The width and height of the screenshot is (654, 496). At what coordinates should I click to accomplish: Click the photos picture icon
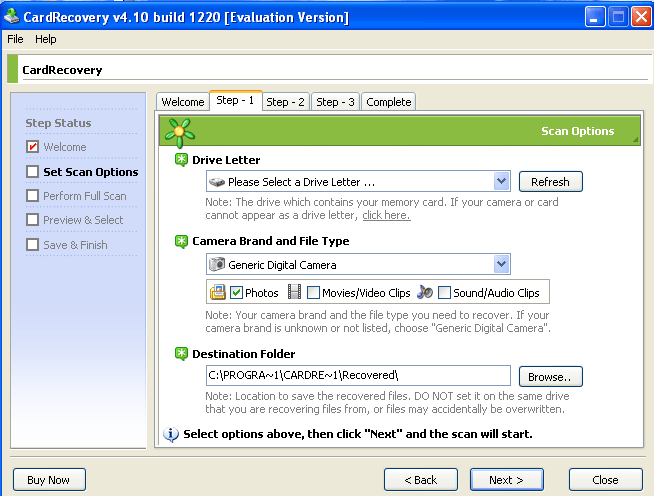coord(218,292)
